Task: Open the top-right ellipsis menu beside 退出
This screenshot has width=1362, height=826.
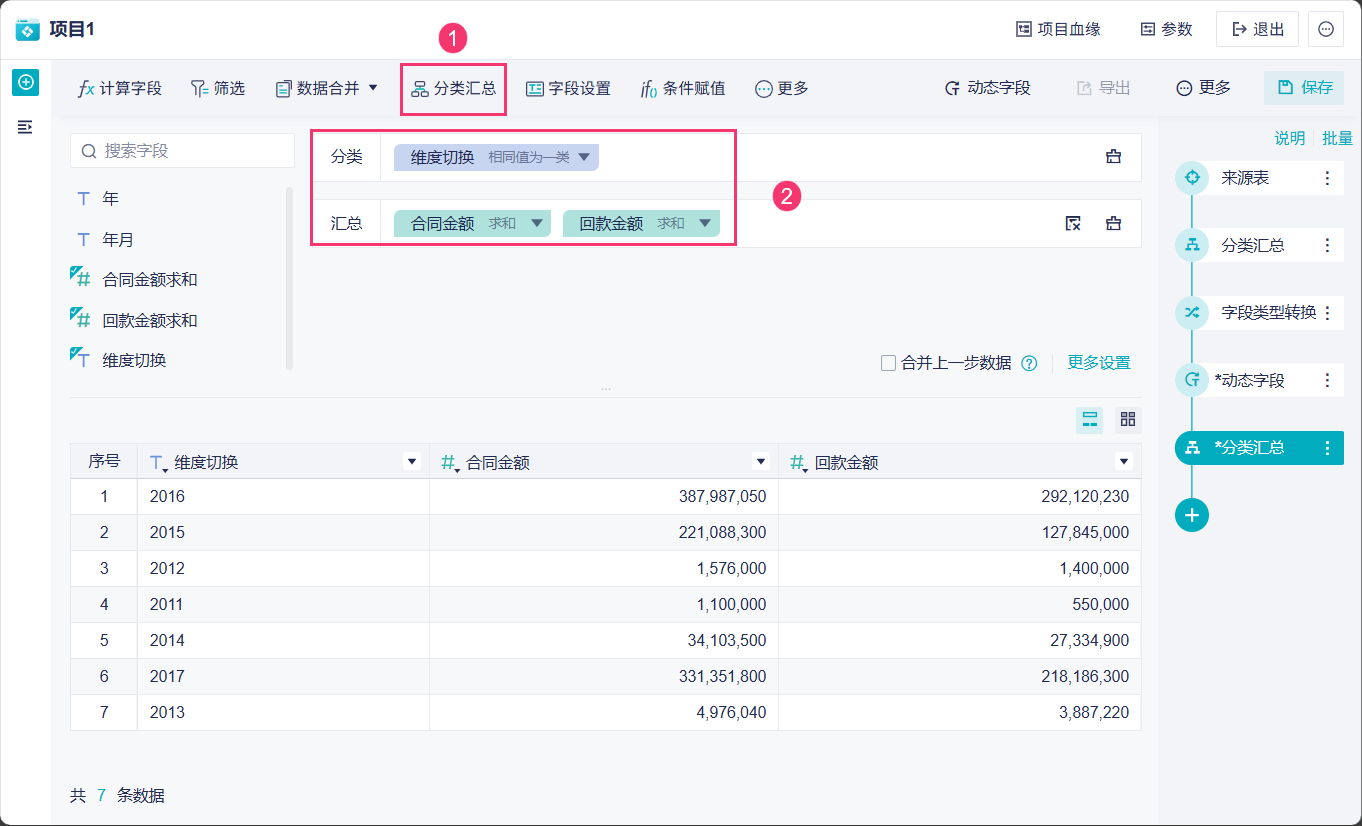Action: click(1326, 29)
